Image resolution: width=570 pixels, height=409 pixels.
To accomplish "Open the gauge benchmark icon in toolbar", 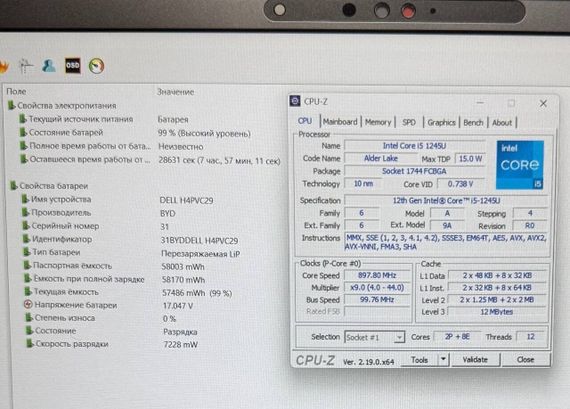I will tap(96, 66).
